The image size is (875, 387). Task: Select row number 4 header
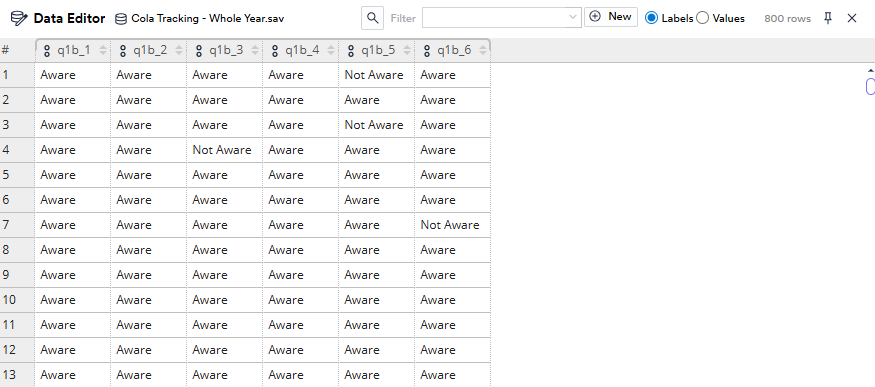pyautogui.click(x=17, y=150)
